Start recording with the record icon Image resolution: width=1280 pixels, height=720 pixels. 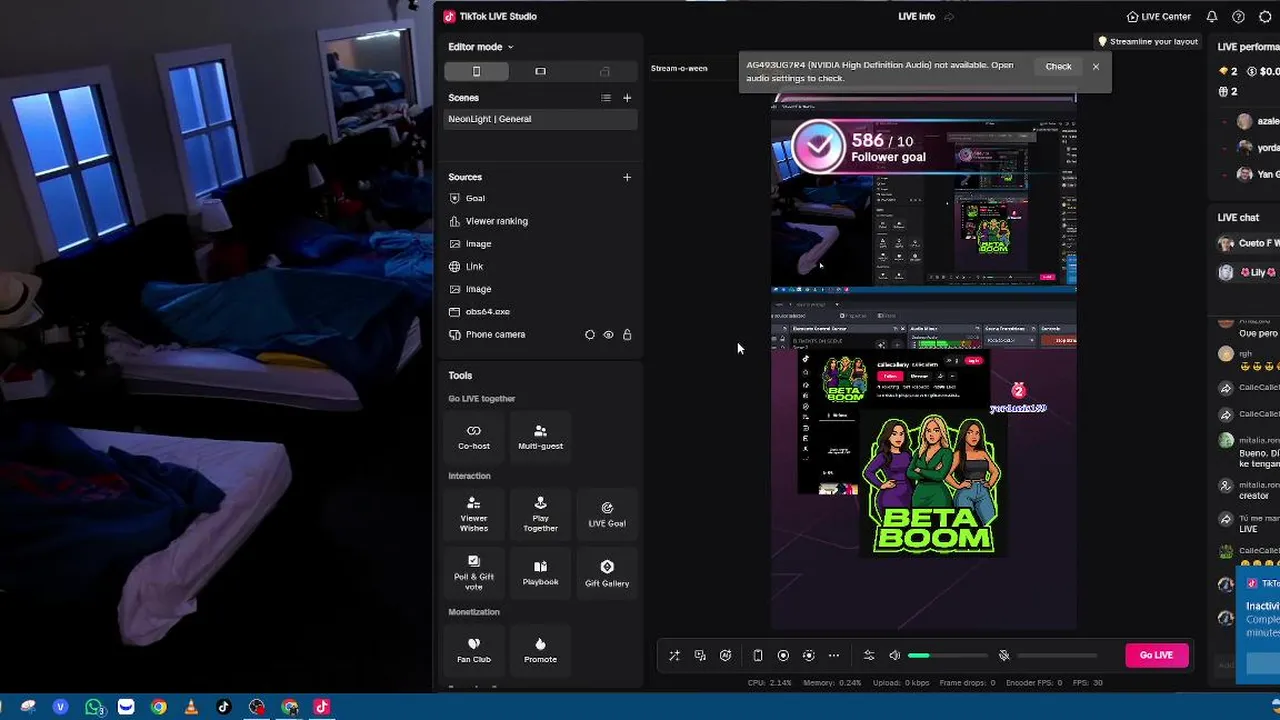pyautogui.click(x=783, y=656)
